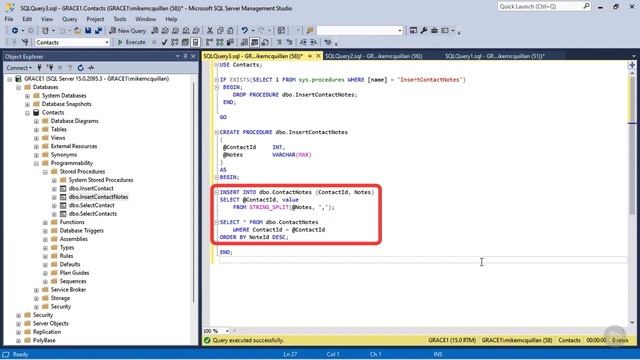Select dbo.InsertContactNotes in Object Explorer

(x=98, y=197)
